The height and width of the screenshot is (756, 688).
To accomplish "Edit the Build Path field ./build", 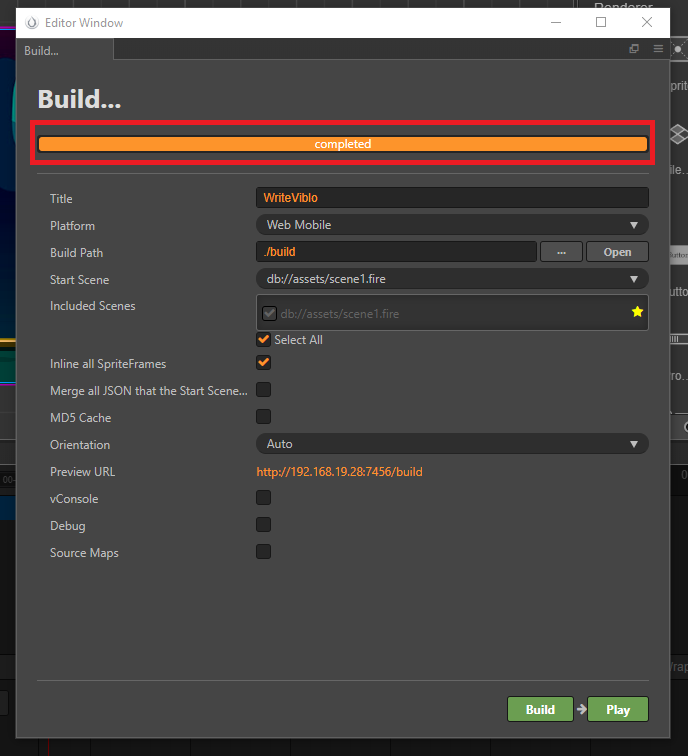I will point(396,252).
